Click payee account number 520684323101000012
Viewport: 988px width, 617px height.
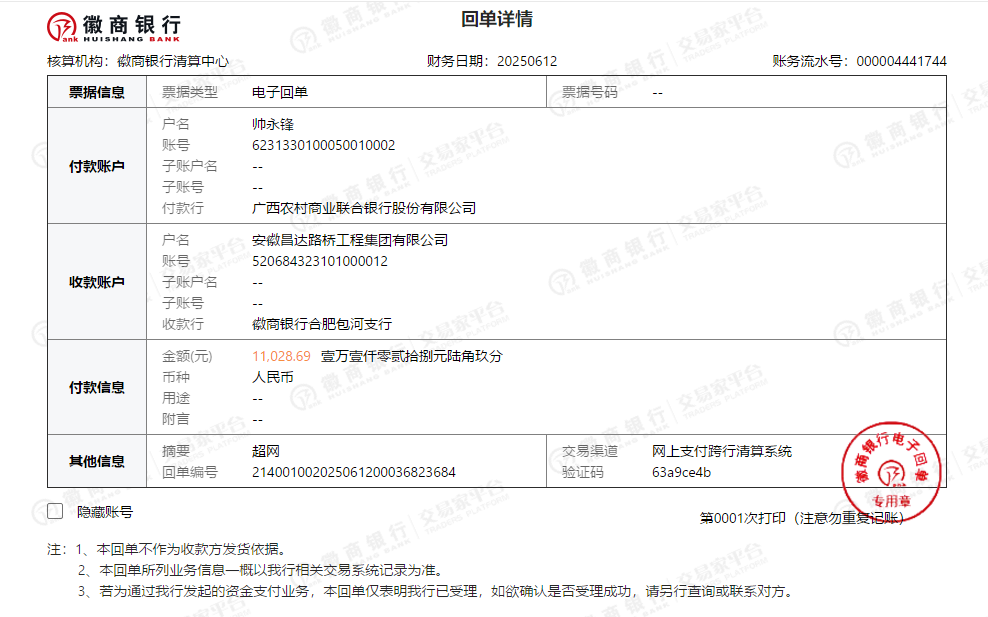tap(319, 262)
